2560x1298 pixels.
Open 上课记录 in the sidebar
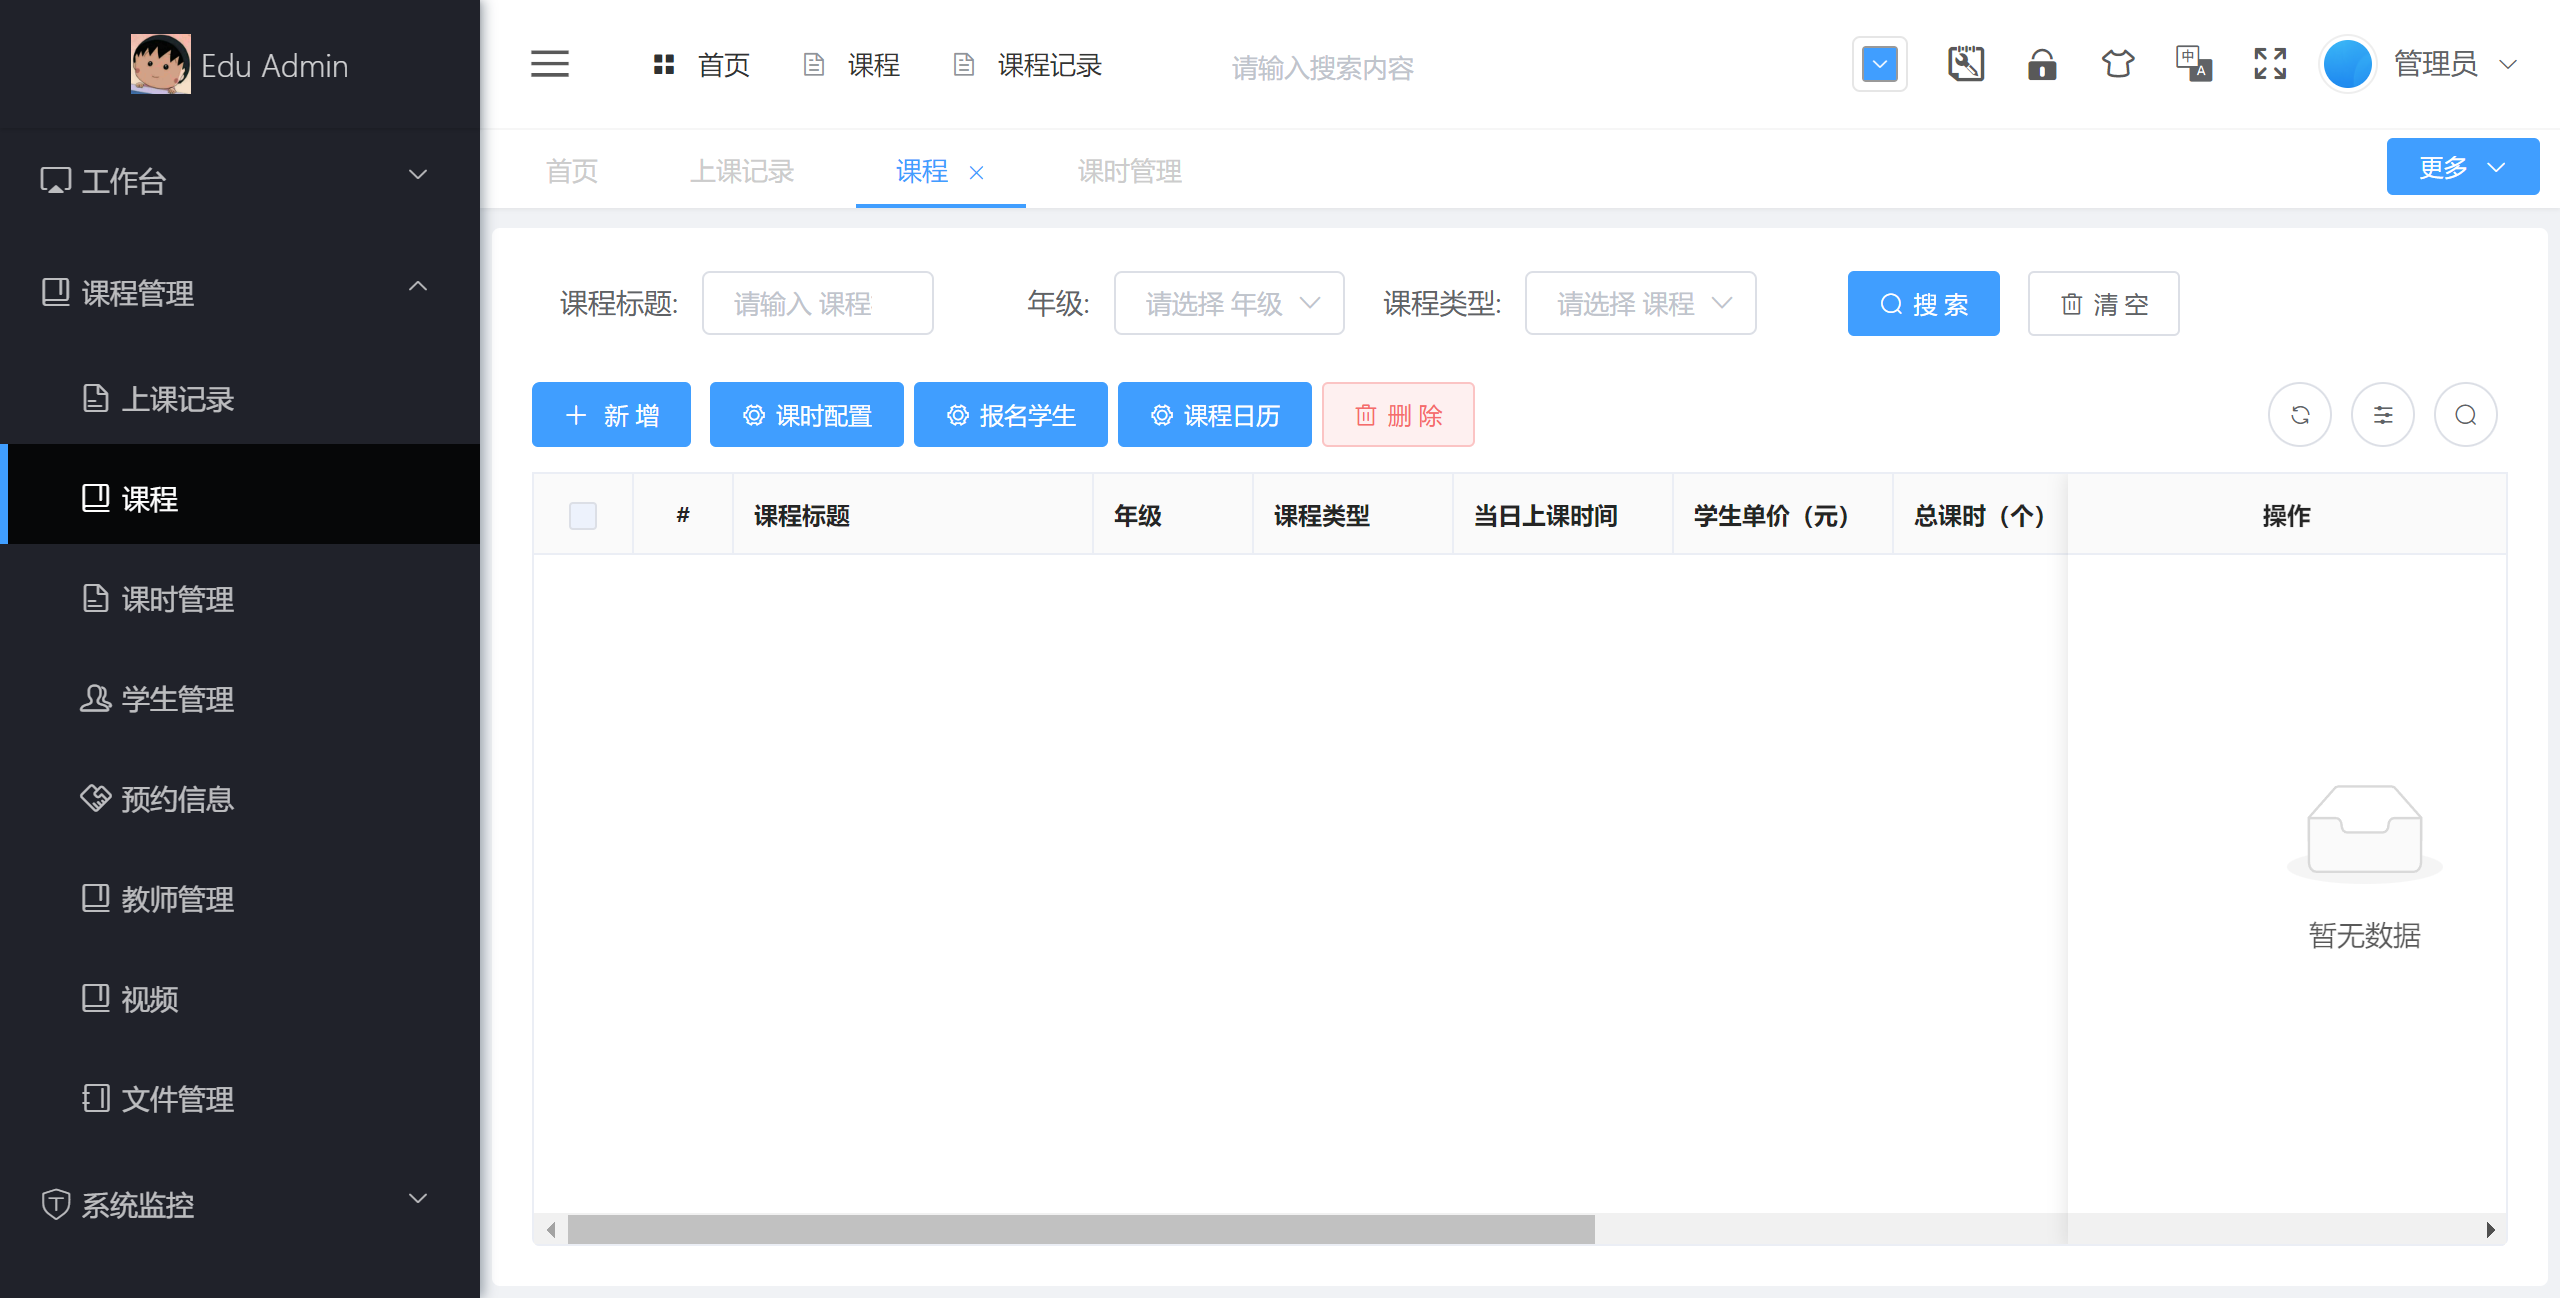click(x=240, y=398)
